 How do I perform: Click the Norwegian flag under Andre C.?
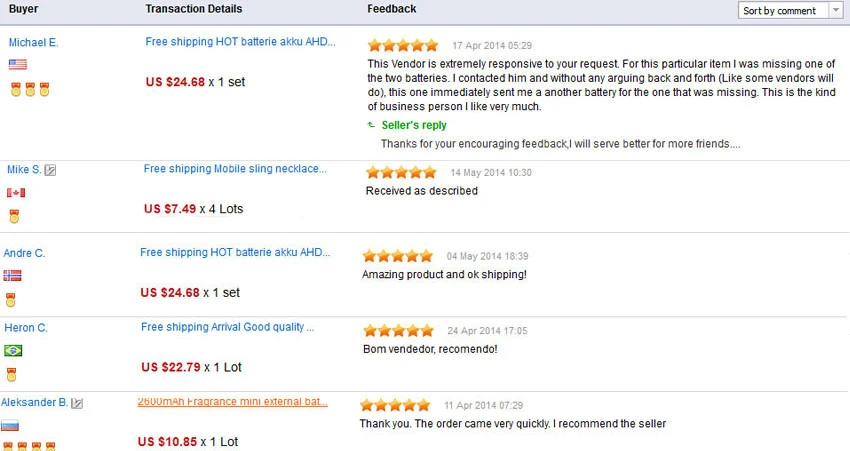(12, 276)
